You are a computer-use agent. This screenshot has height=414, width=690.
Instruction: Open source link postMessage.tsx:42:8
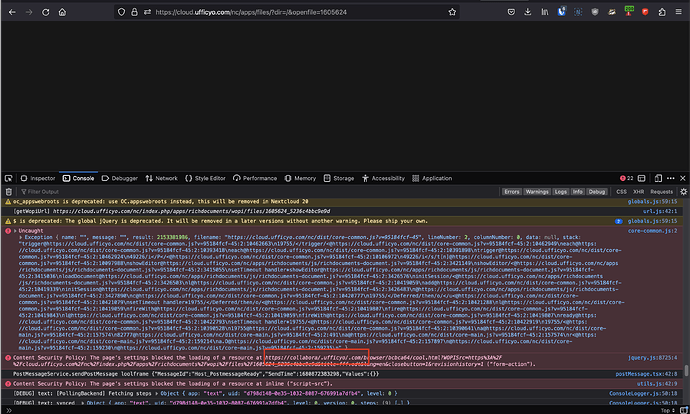pyautogui.click(x=646, y=374)
